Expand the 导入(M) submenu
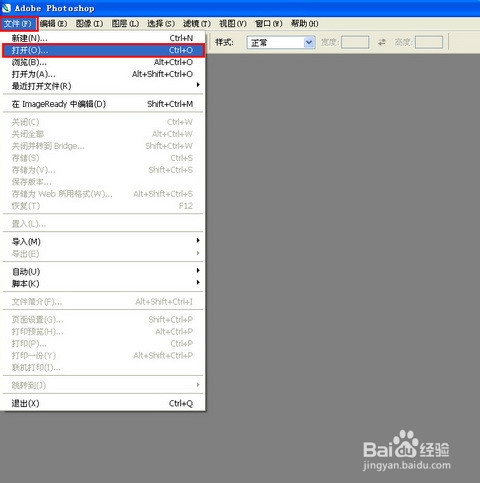 point(103,242)
